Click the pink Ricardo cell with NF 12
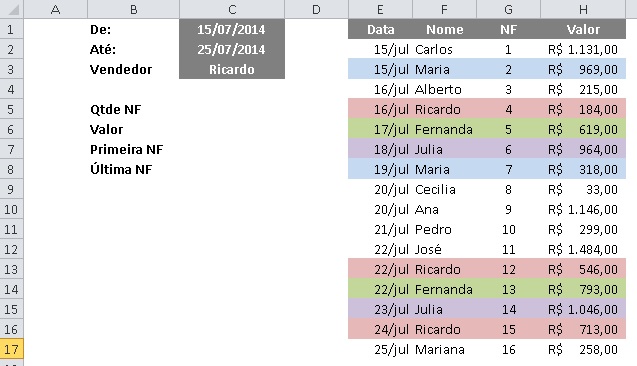Image resolution: width=637 pixels, height=366 pixels. point(444,269)
